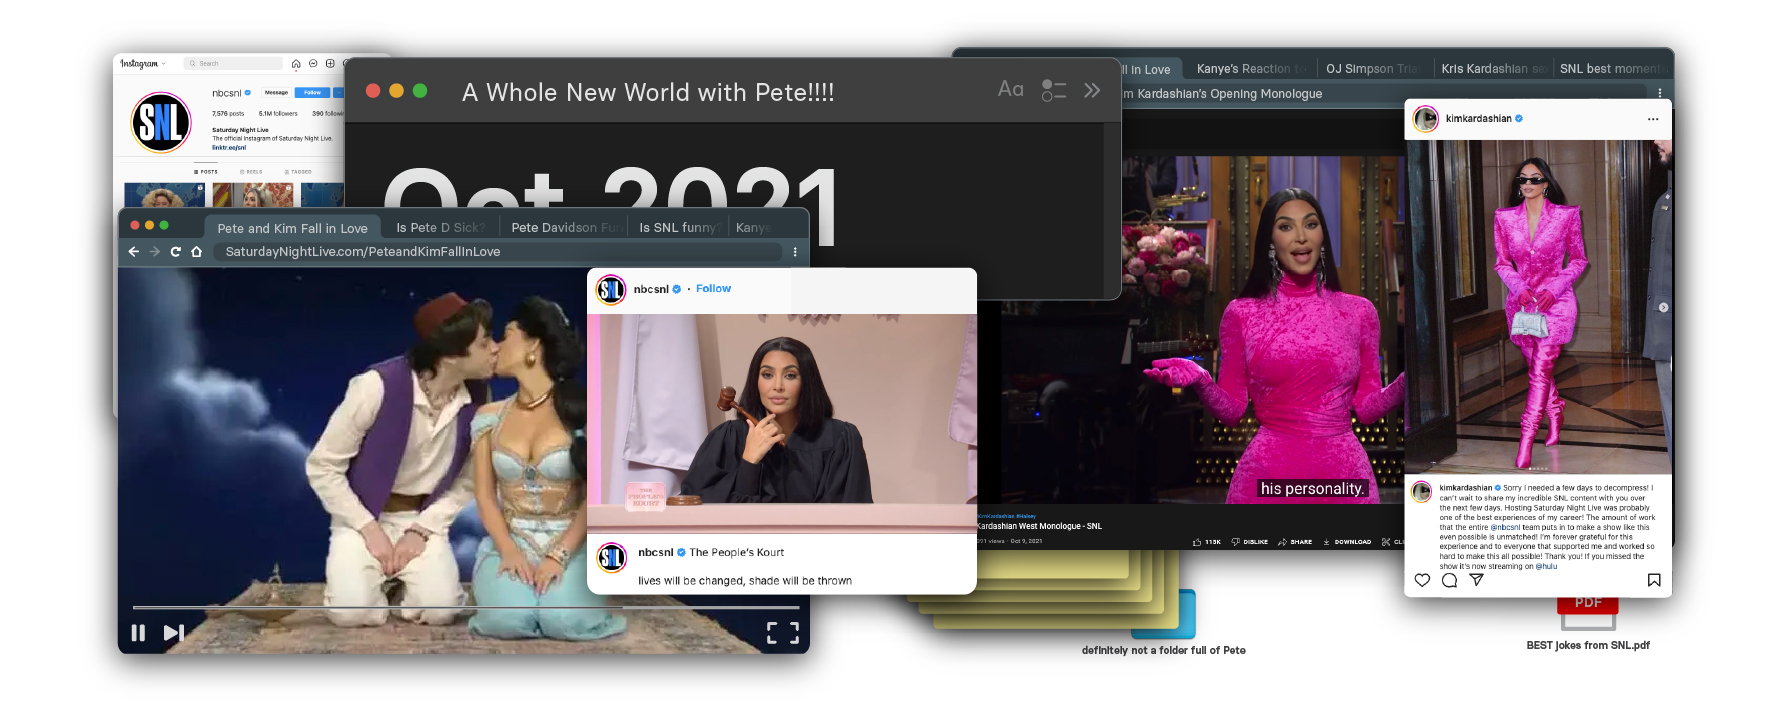
Task: Click the SaturdayNightLive.com/PeteandKimFallInLove address bar
Action: pos(497,252)
